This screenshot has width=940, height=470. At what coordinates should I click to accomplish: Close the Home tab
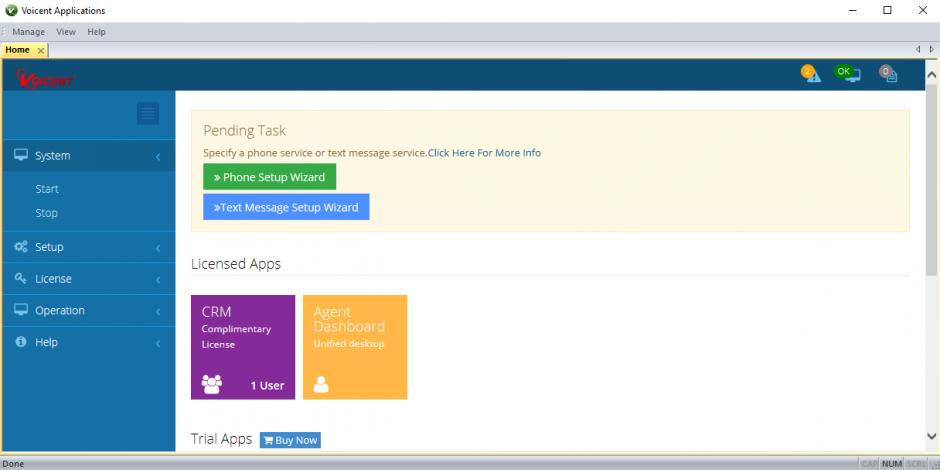41,50
